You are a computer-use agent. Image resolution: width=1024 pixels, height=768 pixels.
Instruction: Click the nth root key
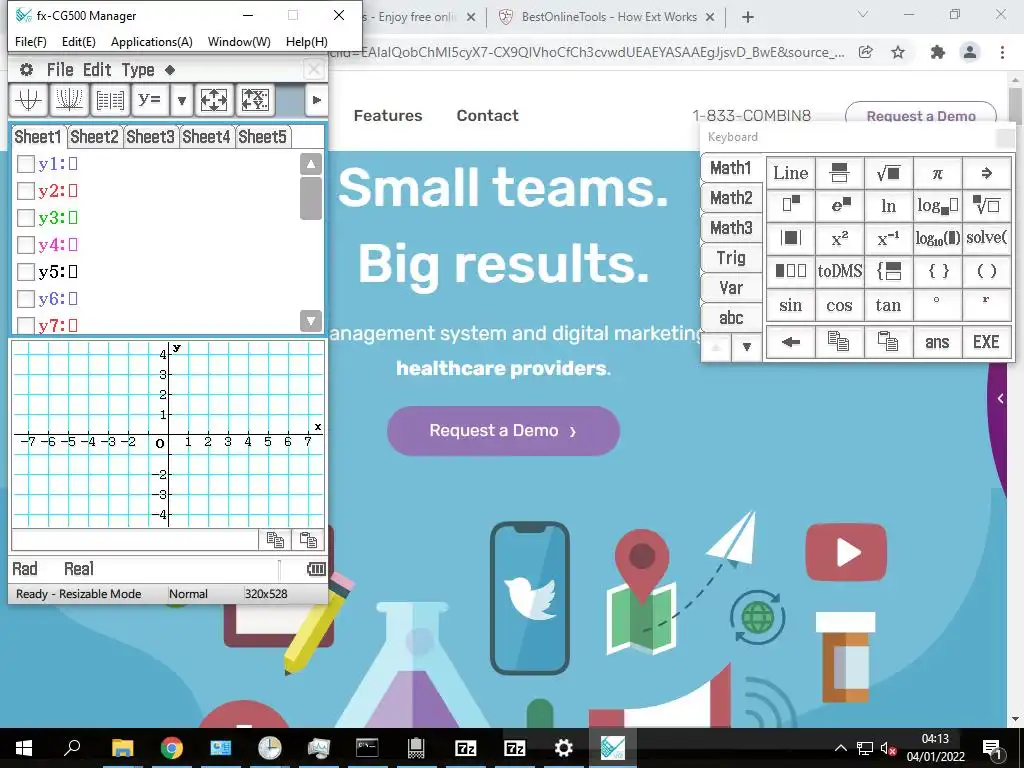pos(986,206)
